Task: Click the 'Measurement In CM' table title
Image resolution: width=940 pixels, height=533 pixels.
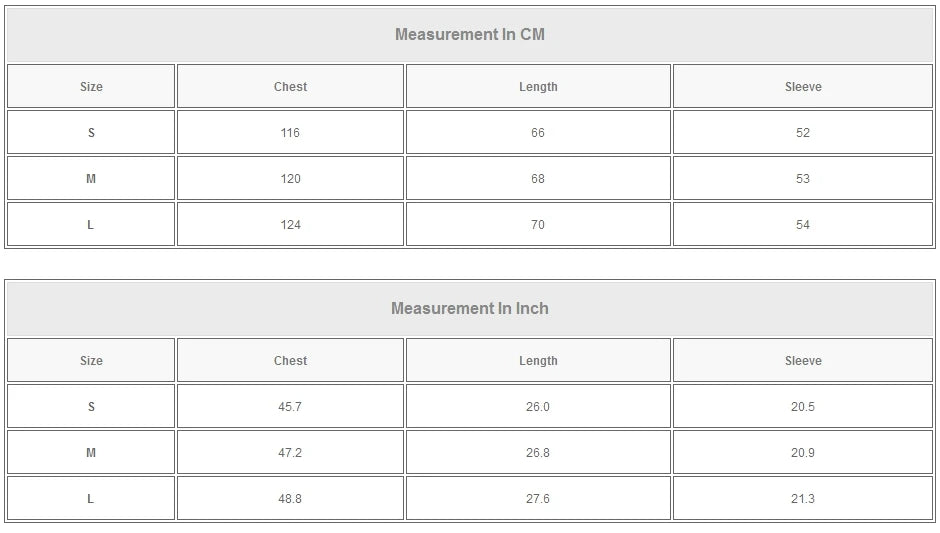Action: (469, 35)
